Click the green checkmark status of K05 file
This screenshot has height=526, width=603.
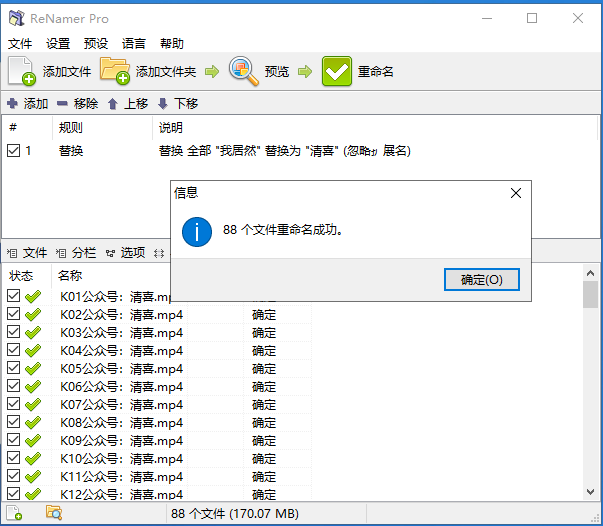coord(33,368)
